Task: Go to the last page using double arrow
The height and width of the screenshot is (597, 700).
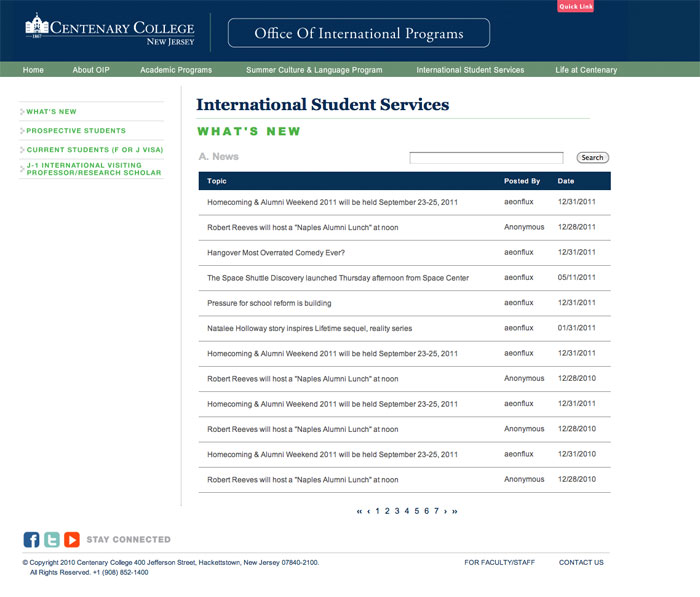Action: [455, 511]
